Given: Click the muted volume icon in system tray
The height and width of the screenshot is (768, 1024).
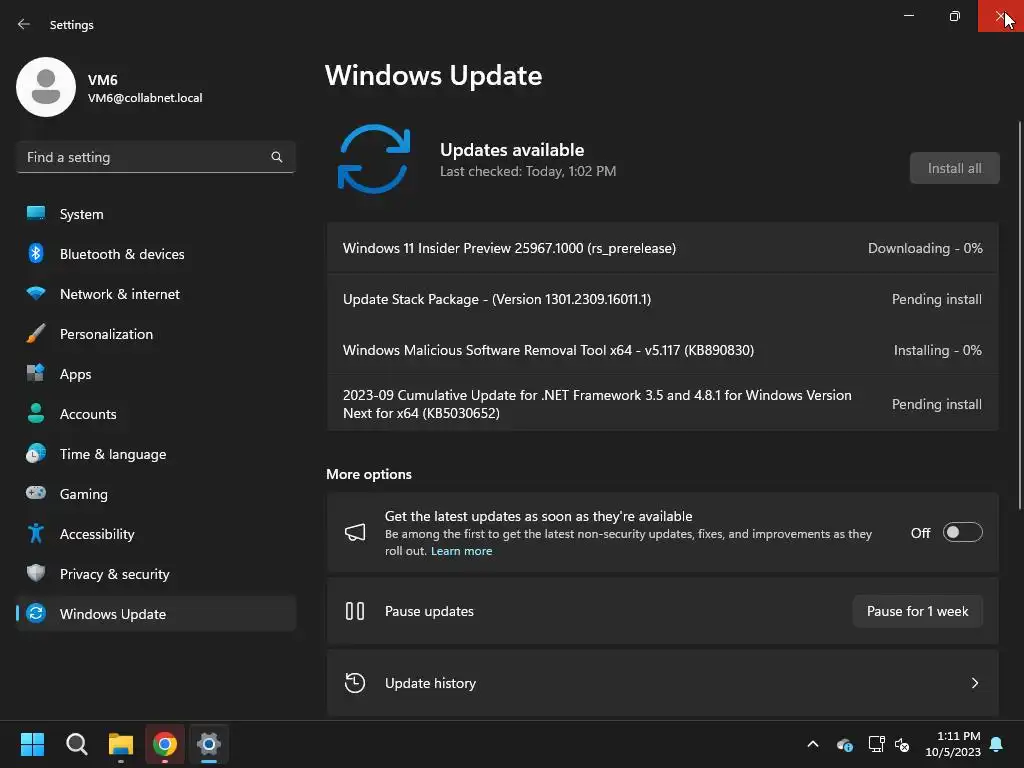Looking at the screenshot, I should click(903, 744).
